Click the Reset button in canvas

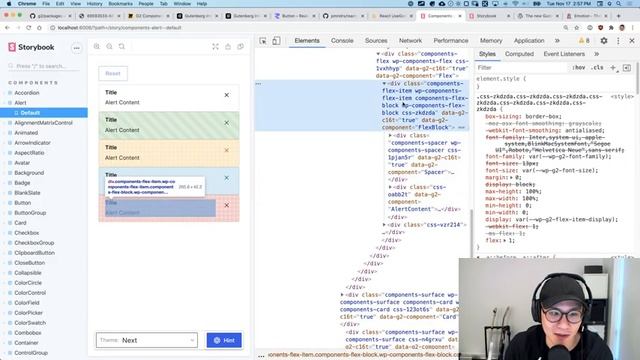[113, 73]
